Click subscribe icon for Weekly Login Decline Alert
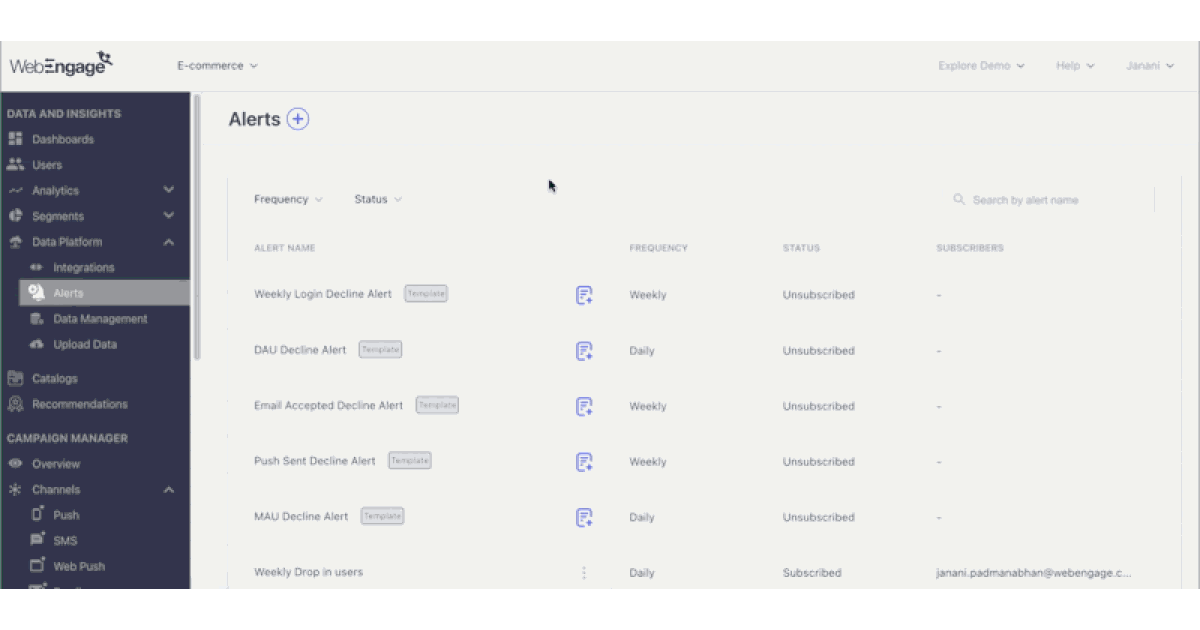1200x630 pixels. click(x=584, y=294)
